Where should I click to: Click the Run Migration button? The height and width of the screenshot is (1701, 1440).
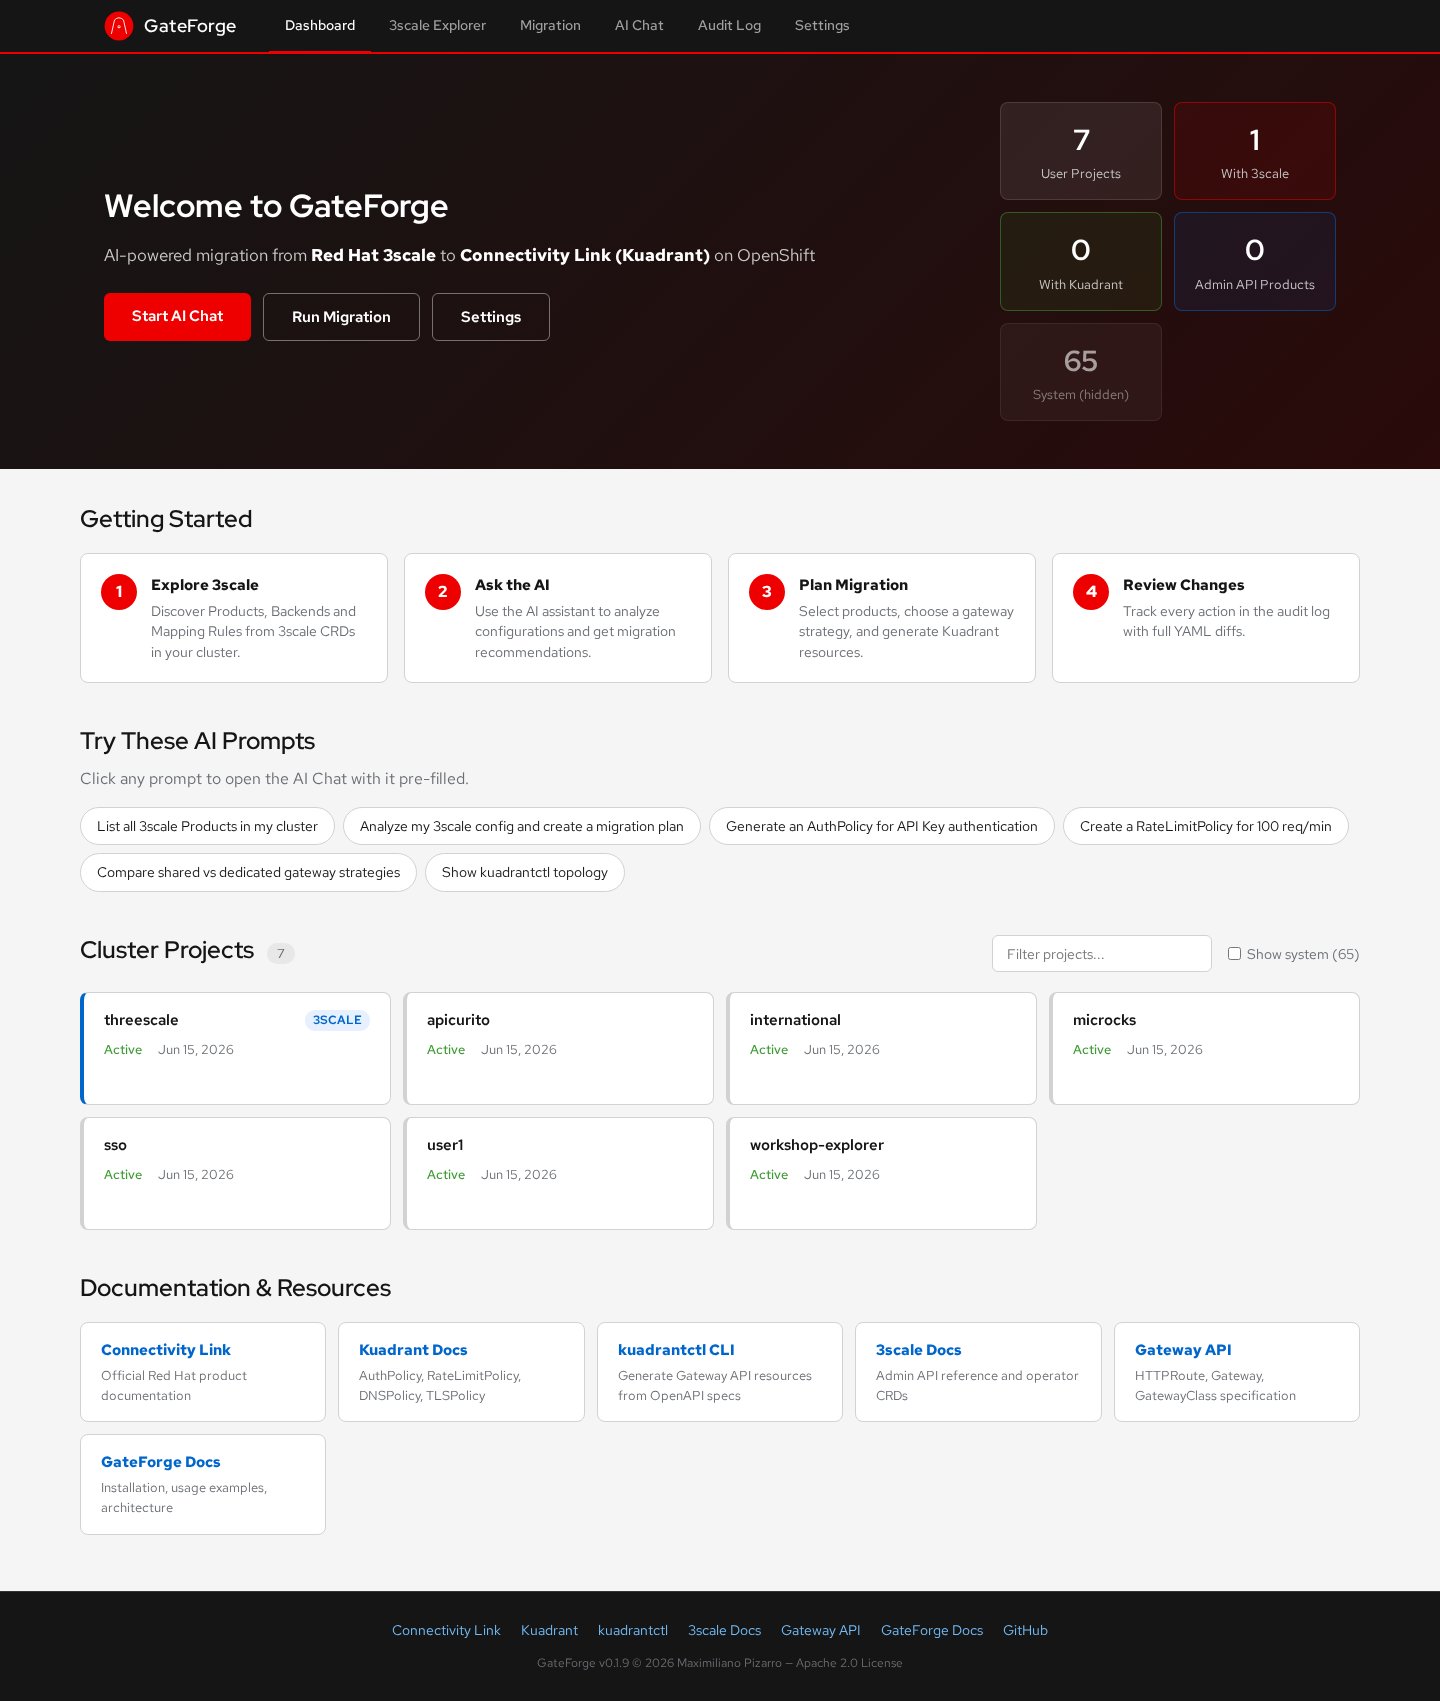341,317
